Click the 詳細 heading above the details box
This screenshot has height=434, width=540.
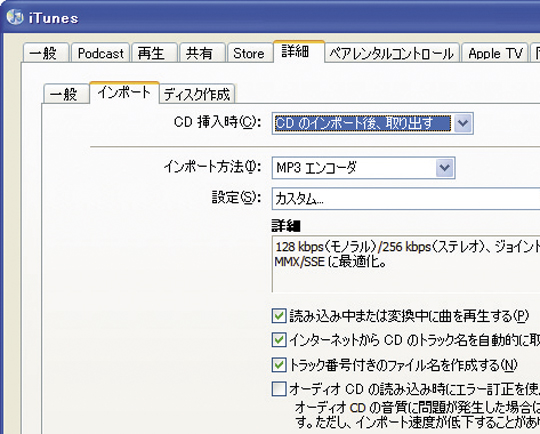tap(286, 226)
